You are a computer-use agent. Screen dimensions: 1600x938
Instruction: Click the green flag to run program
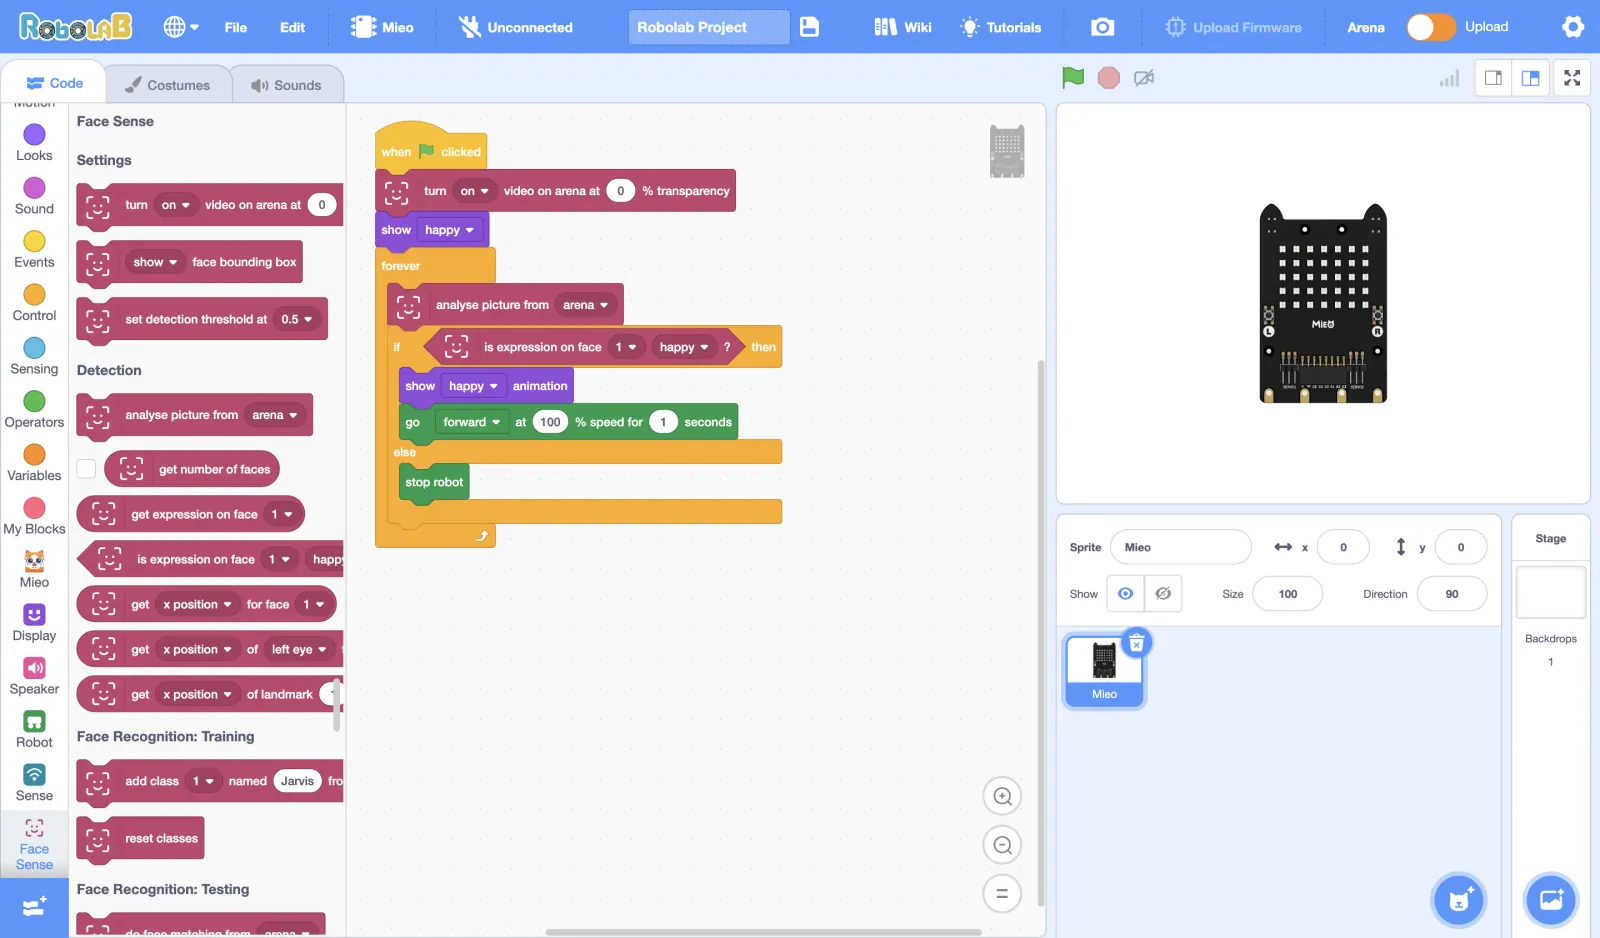pos(1073,77)
